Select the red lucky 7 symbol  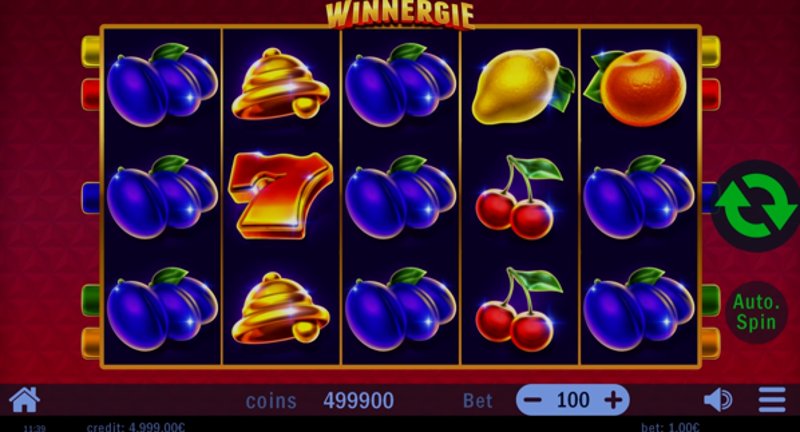click(280, 195)
